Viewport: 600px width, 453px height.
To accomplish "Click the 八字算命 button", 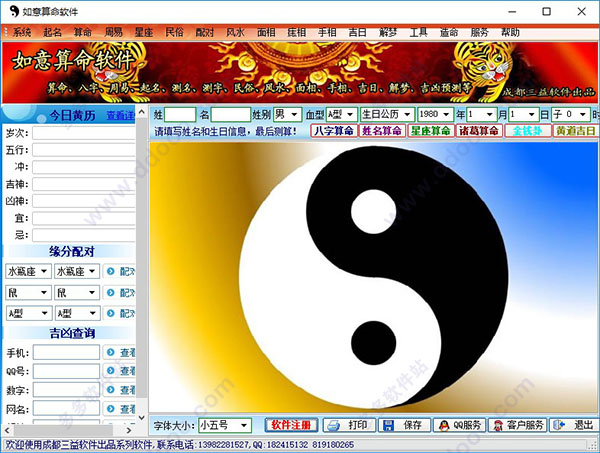I will click(334, 131).
